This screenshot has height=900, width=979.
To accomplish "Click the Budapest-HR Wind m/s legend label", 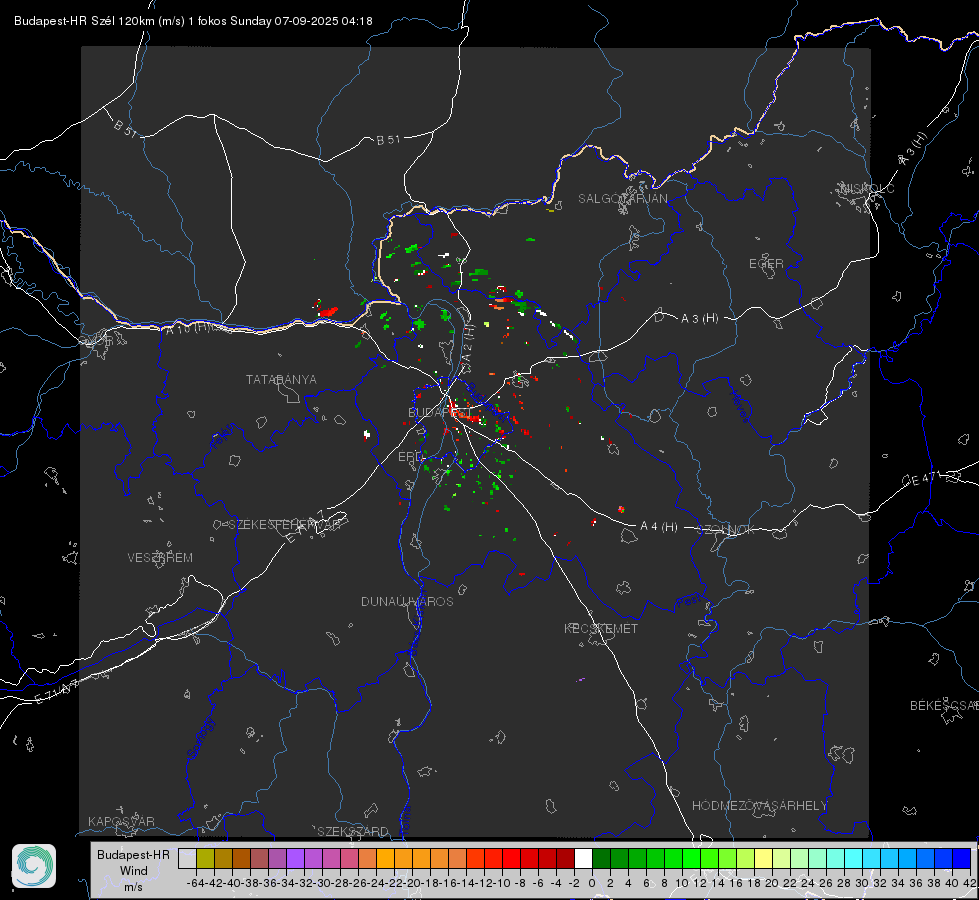I will (x=133, y=870).
